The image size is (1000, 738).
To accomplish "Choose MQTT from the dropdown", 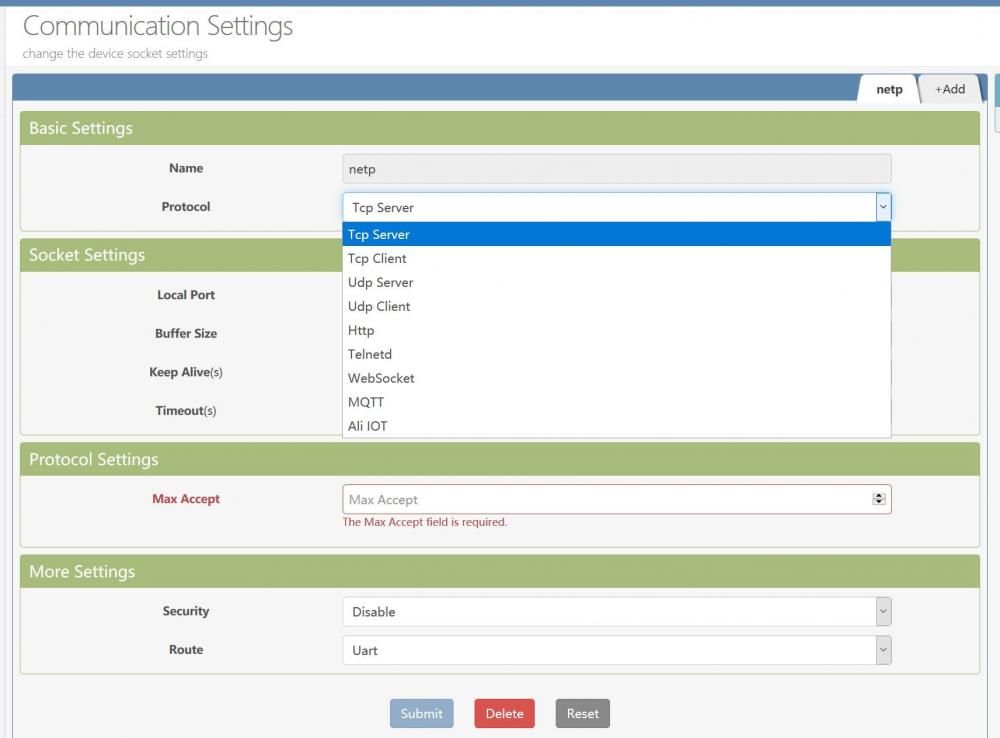I will coord(616,402).
